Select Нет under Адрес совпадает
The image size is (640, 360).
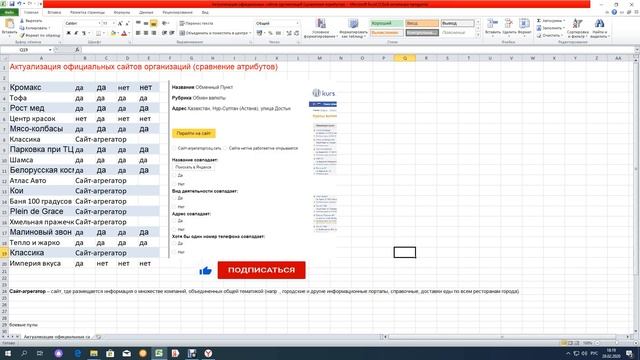(x=175, y=230)
